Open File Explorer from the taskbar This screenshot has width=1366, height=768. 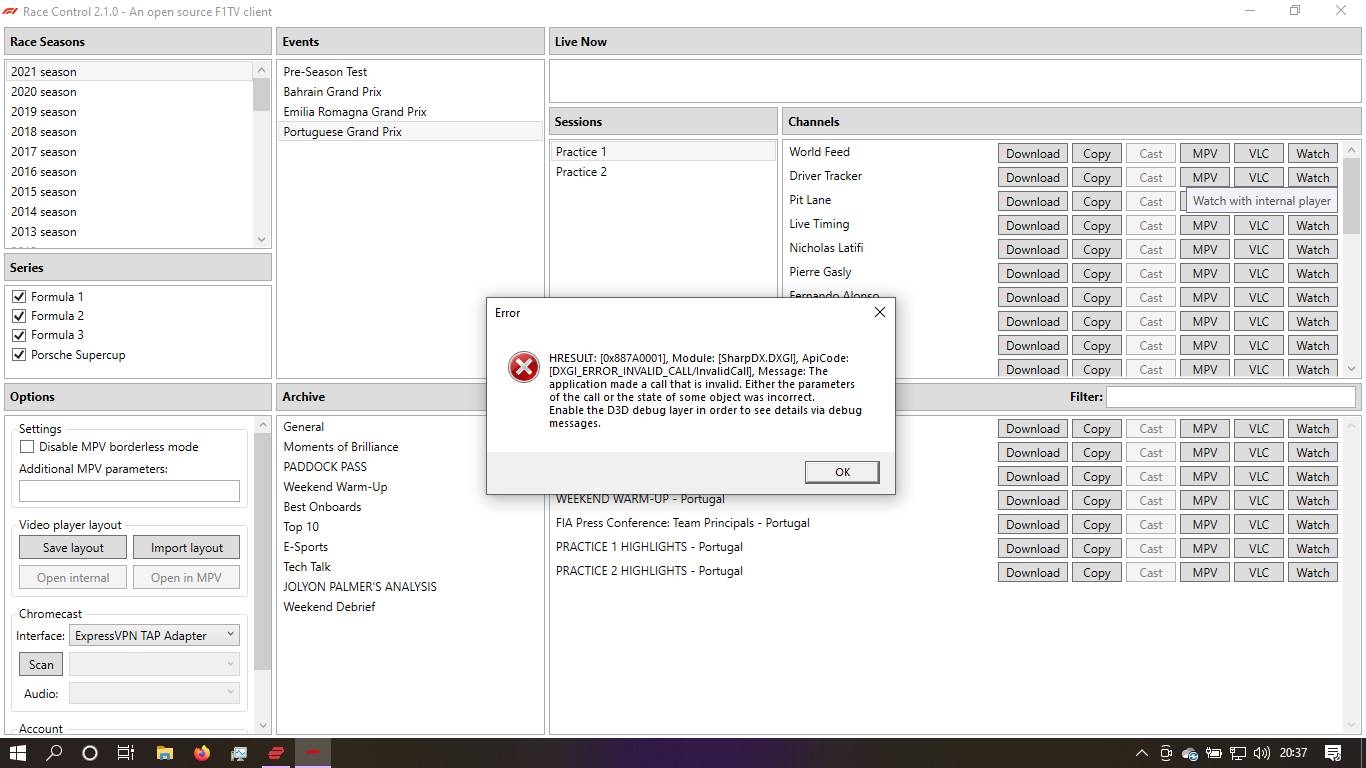164,753
